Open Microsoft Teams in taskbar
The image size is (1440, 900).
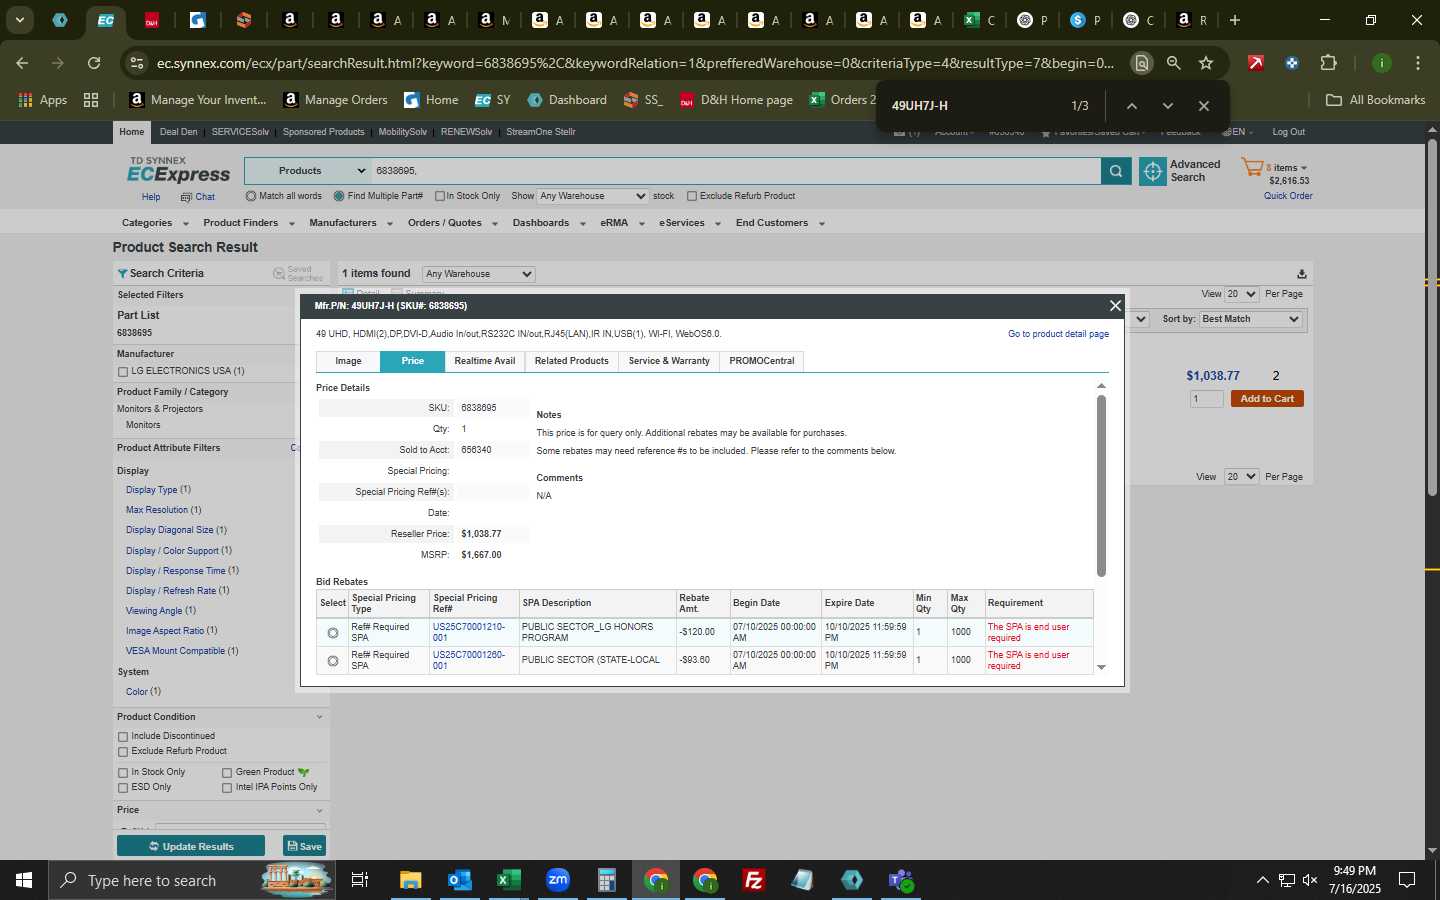tap(901, 880)
